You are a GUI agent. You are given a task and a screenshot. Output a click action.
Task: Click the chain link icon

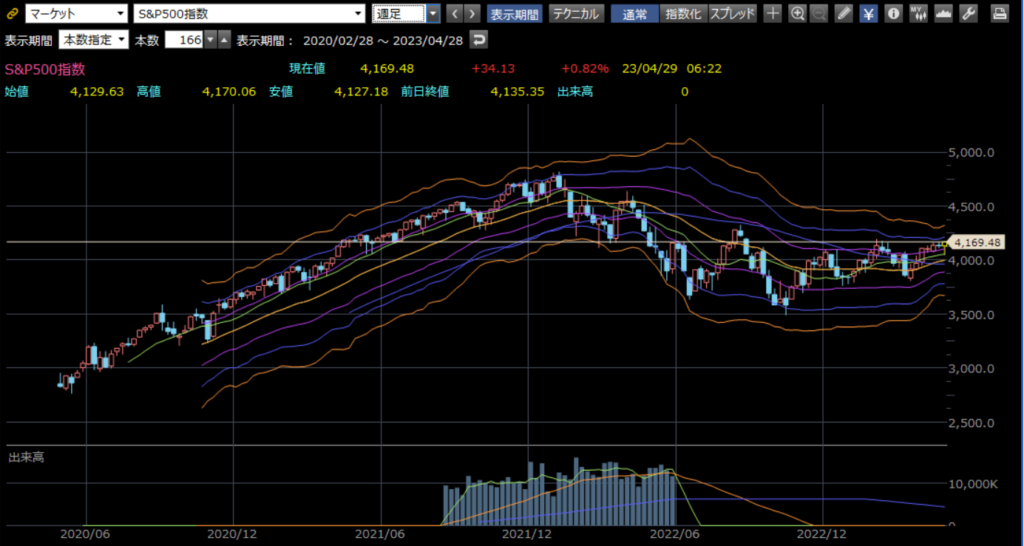(x=12, y=14)
